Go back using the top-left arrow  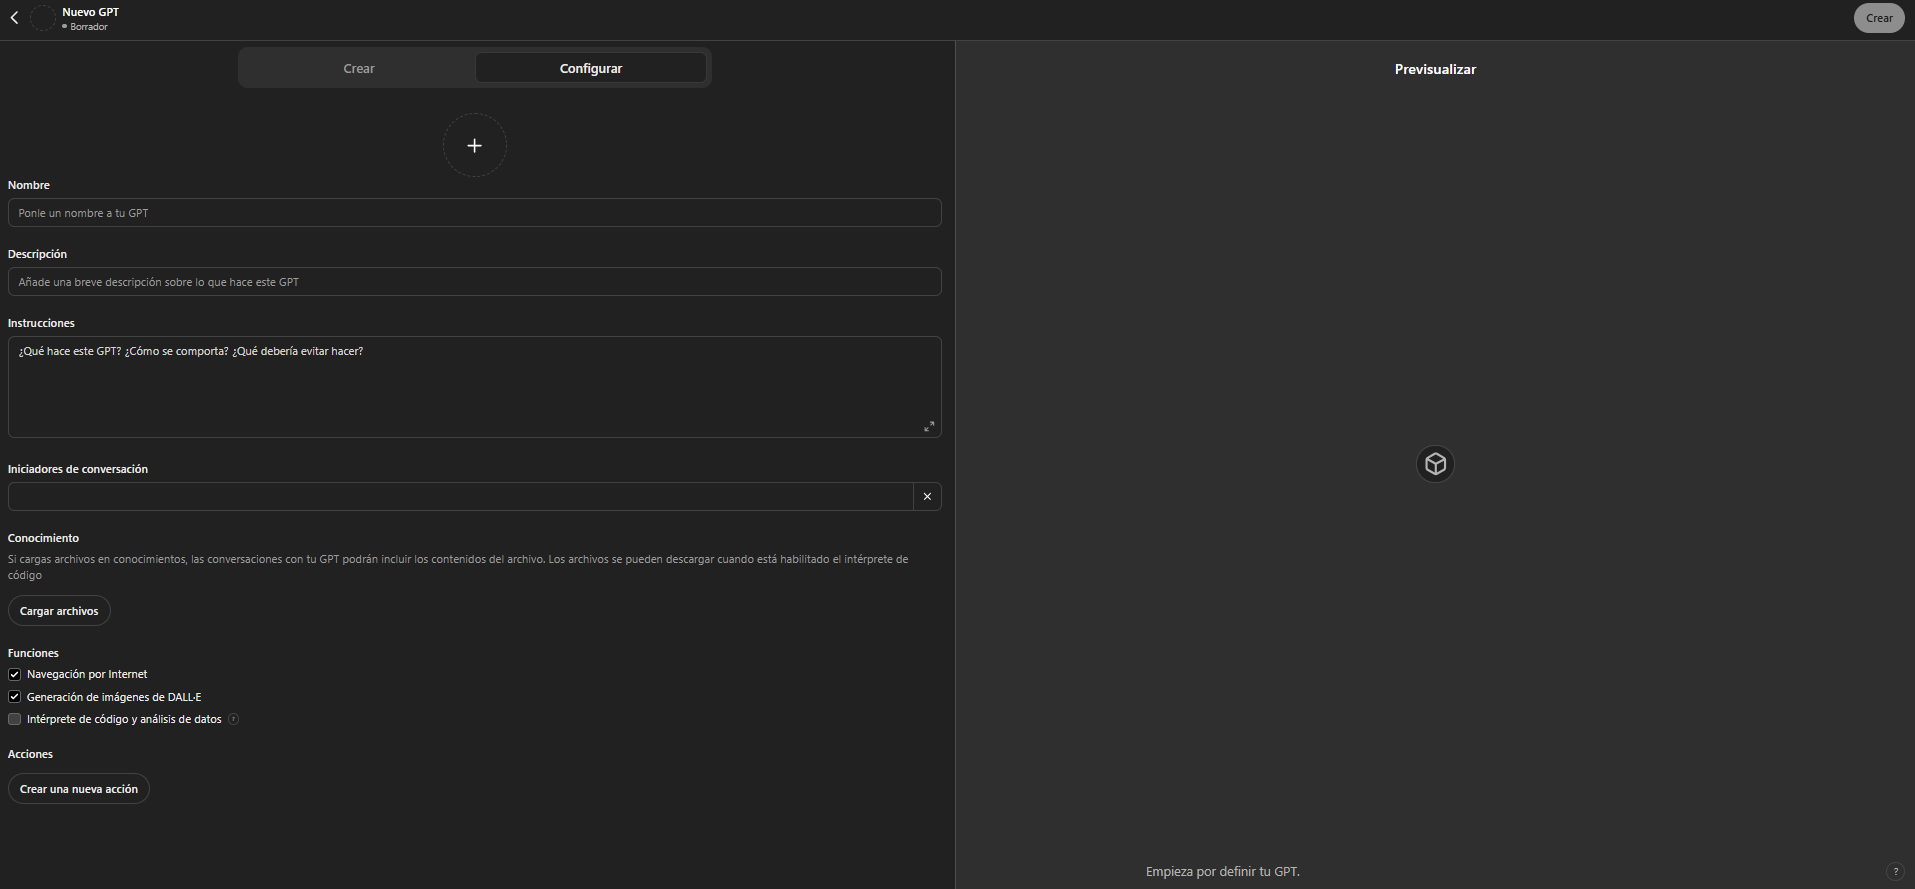pos(15,18)
